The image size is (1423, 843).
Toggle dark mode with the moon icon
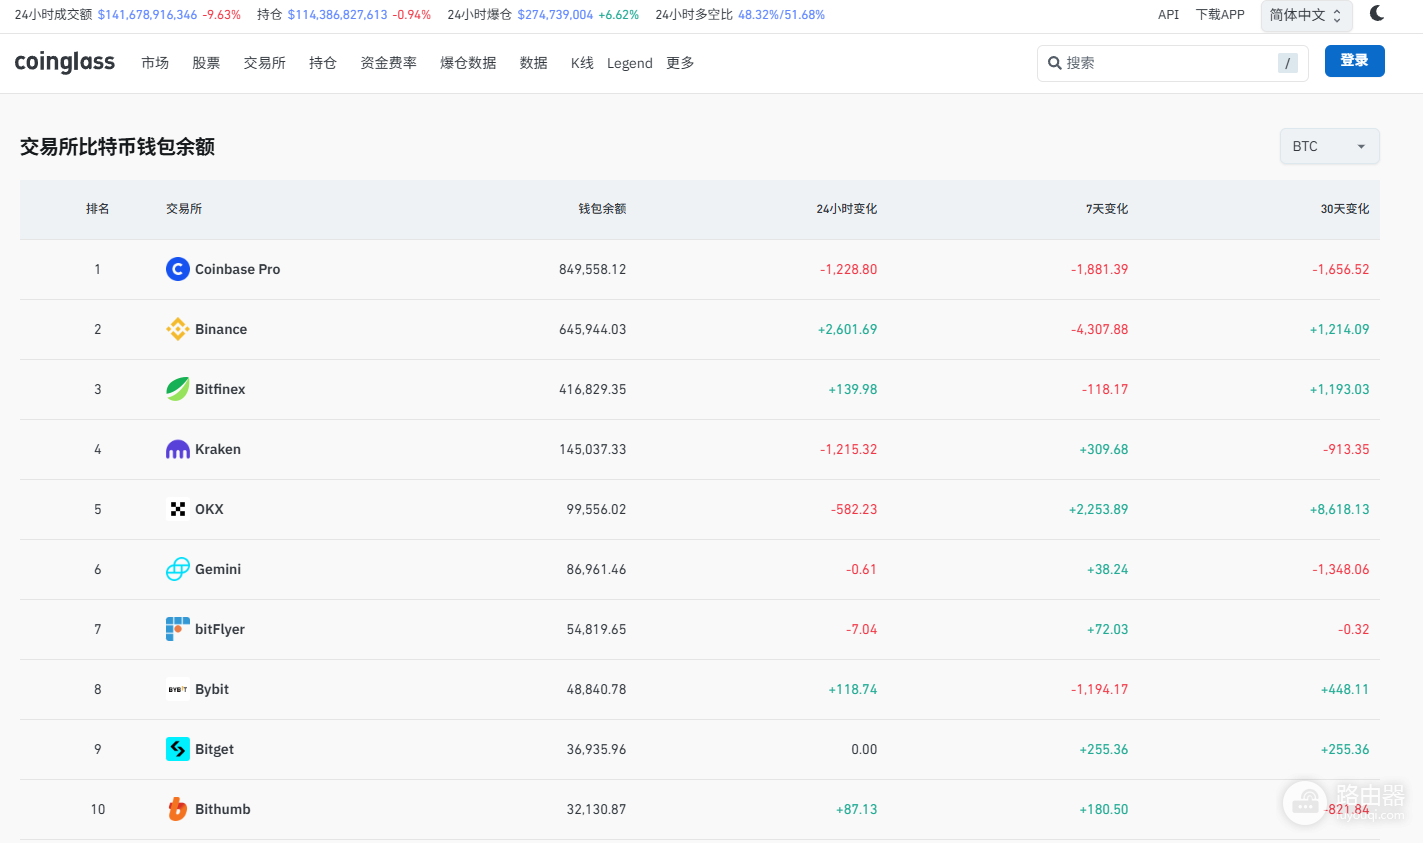coord(1377,13)
